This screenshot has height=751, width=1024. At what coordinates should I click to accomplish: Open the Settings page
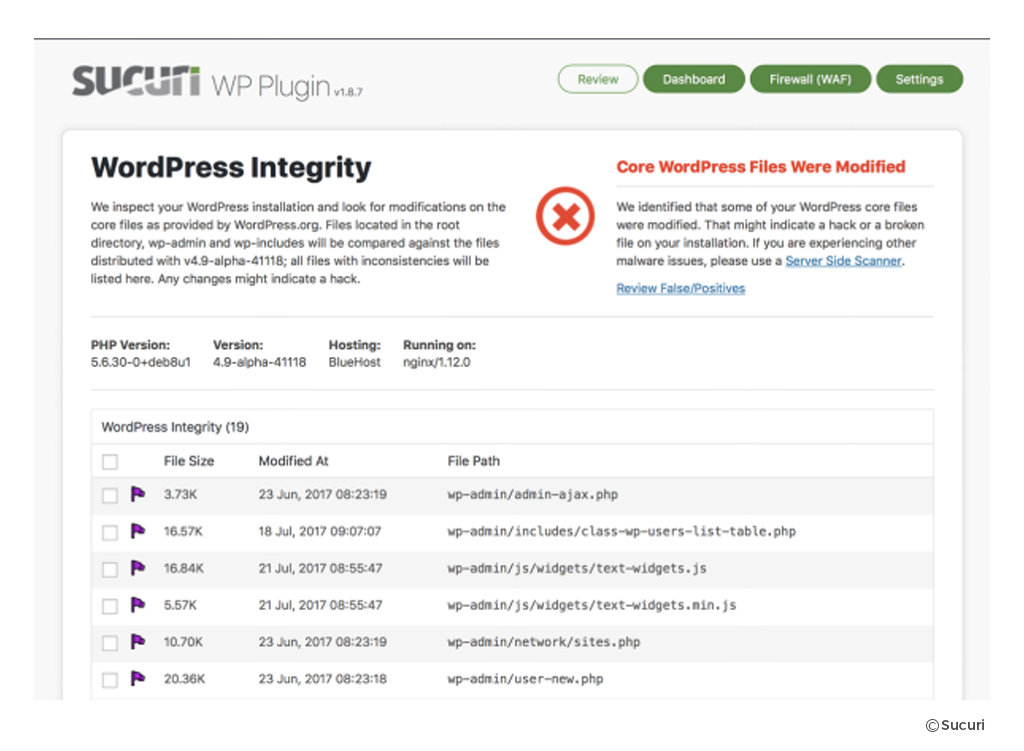click(919, 80)
